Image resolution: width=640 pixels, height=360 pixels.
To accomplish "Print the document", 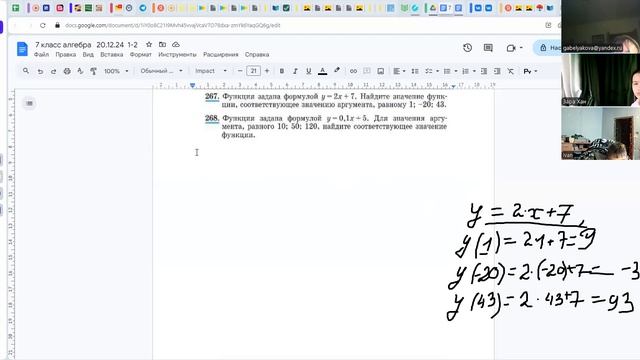I will (x=67, y=71).
